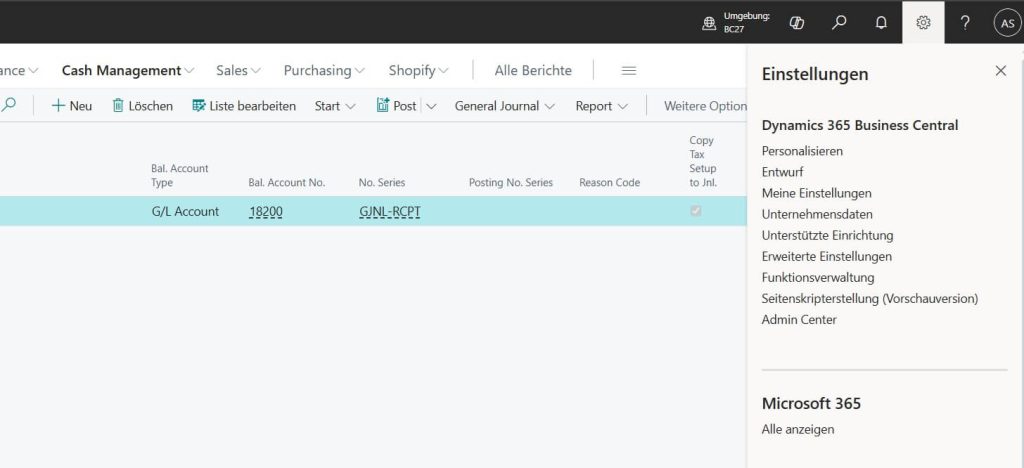Select Personalisieren in settings panel
Viewport: 1024px width, 468px height.
pos(802,151)
